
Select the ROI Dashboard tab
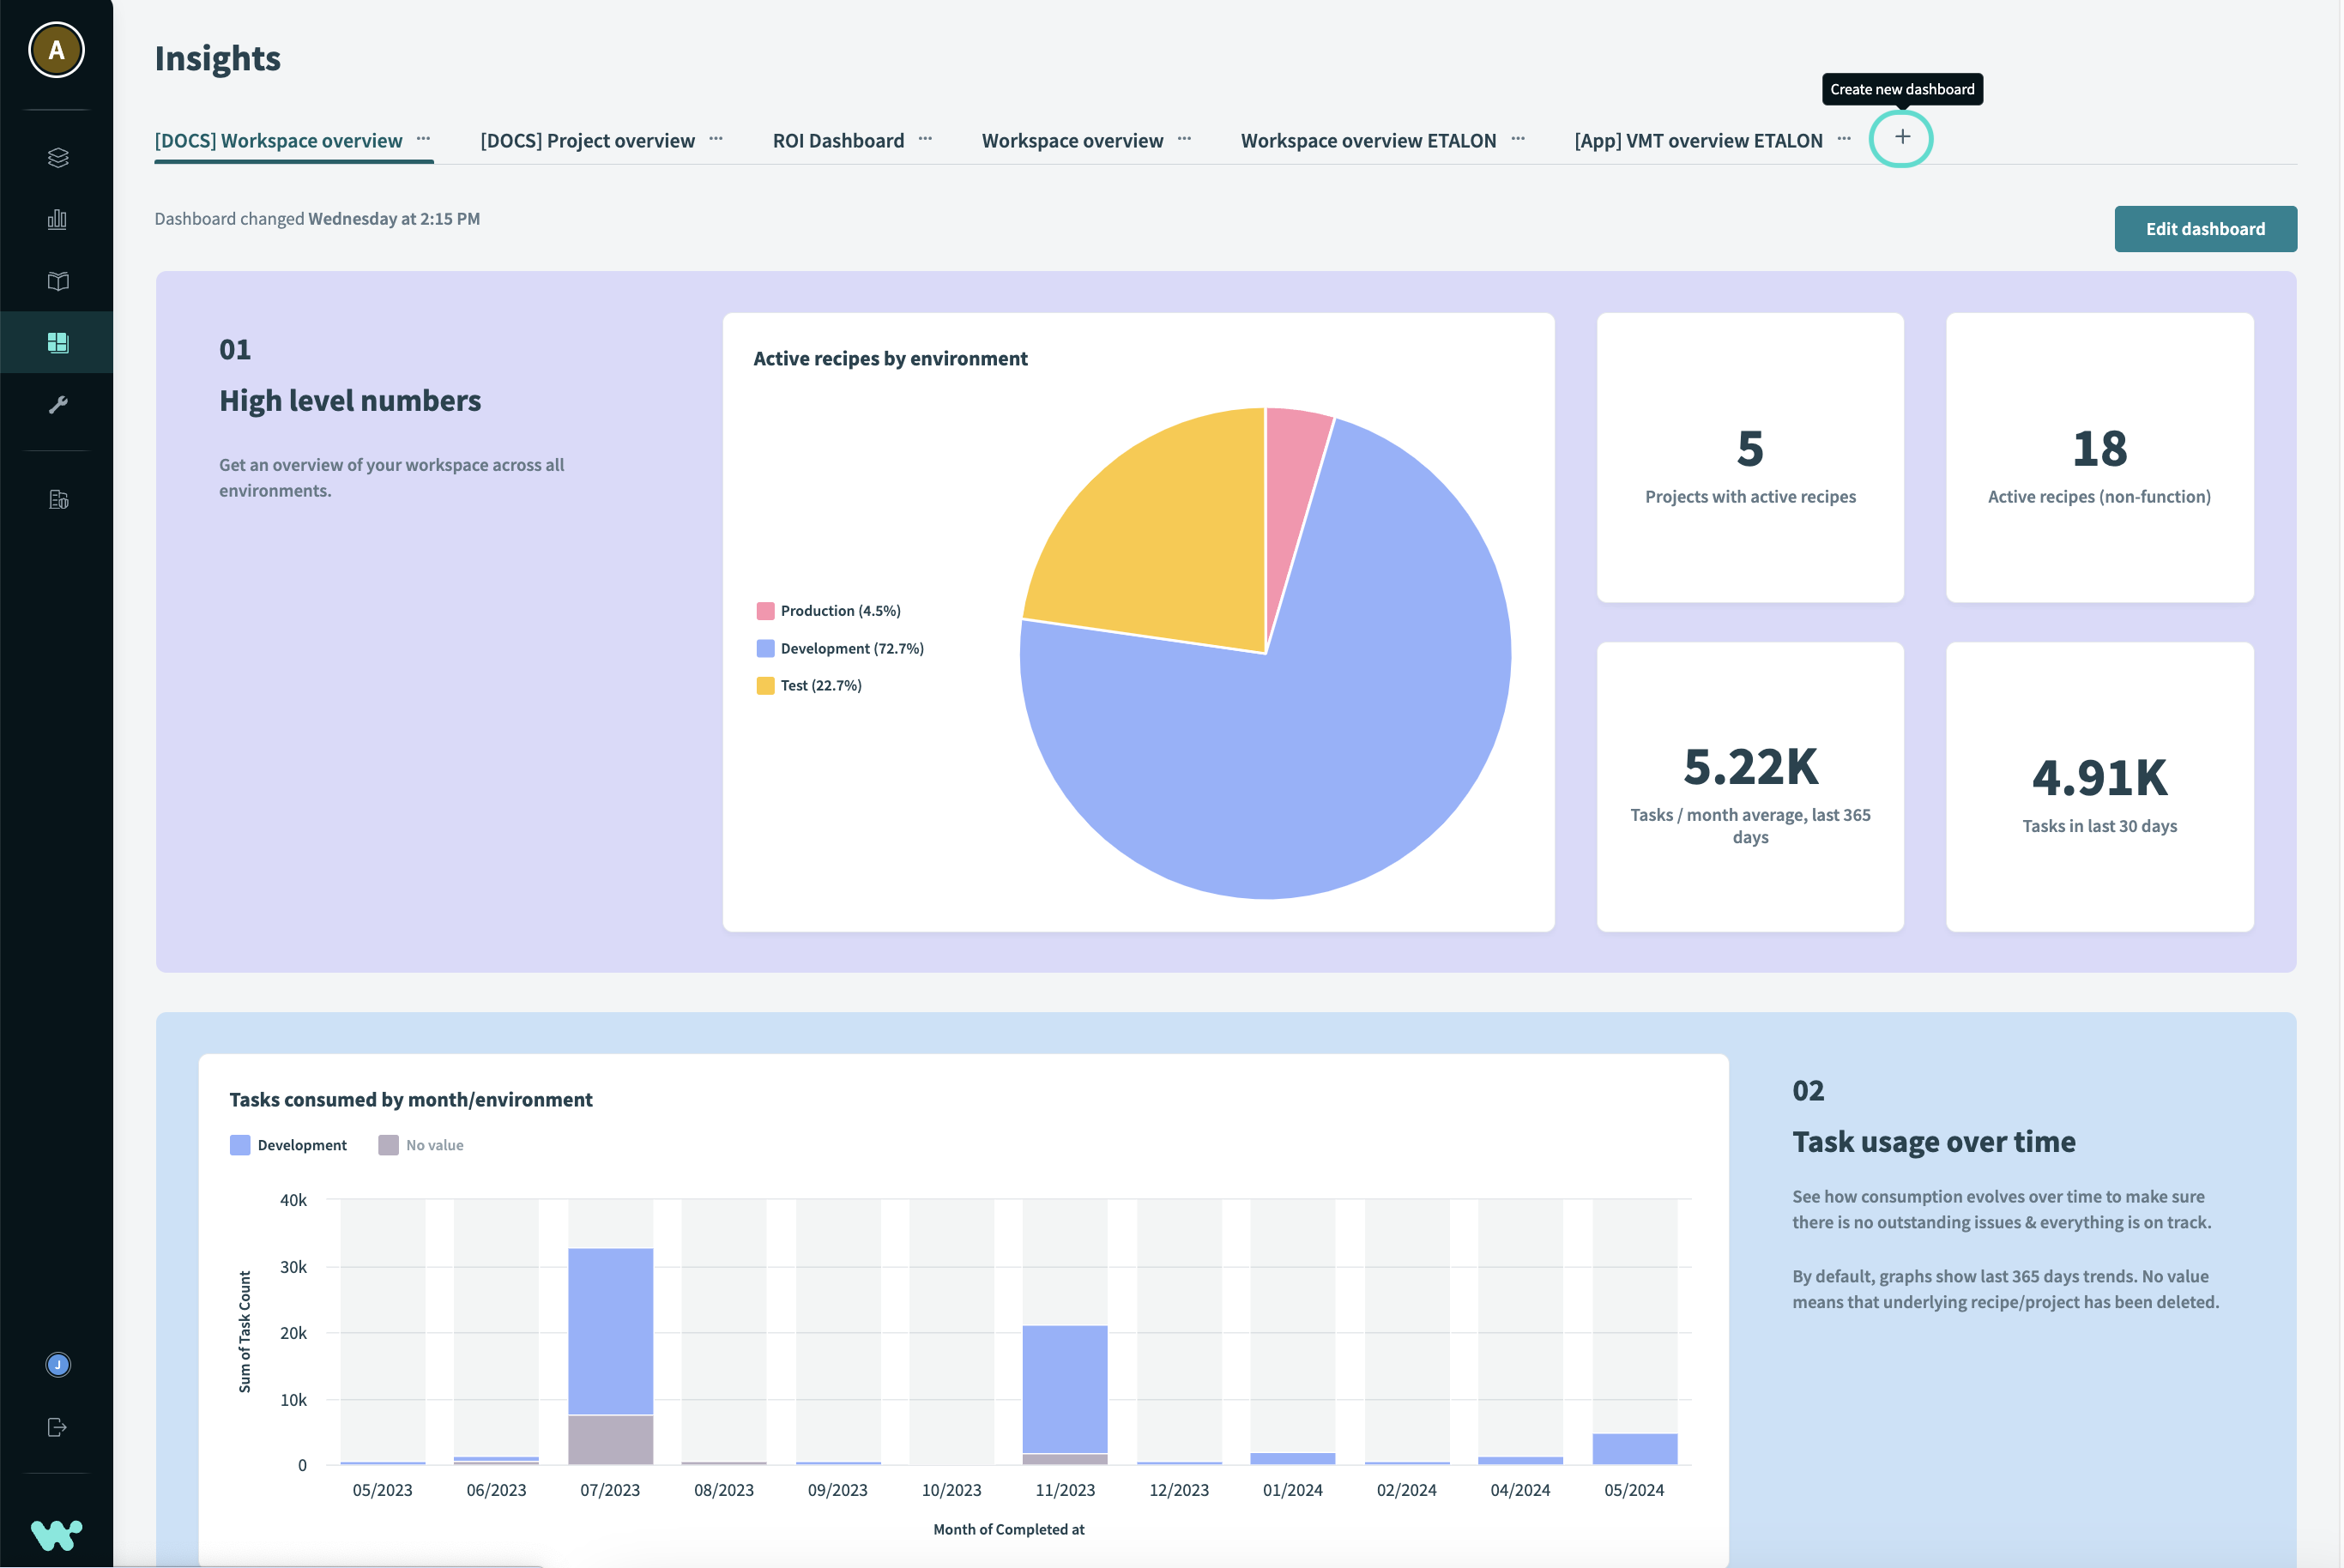click(838, 138)
